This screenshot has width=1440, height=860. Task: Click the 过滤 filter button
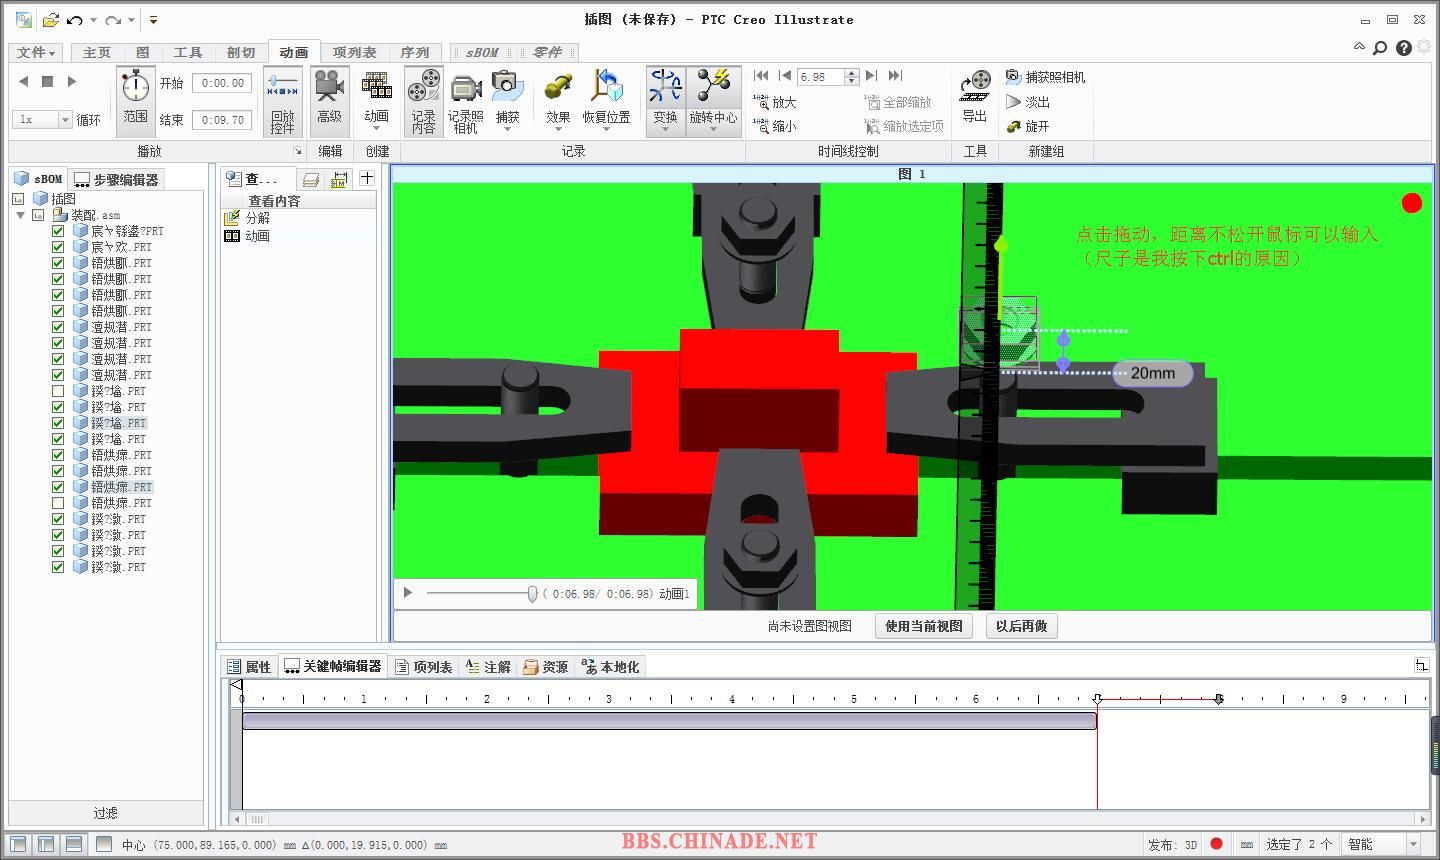tap(106, 813)
